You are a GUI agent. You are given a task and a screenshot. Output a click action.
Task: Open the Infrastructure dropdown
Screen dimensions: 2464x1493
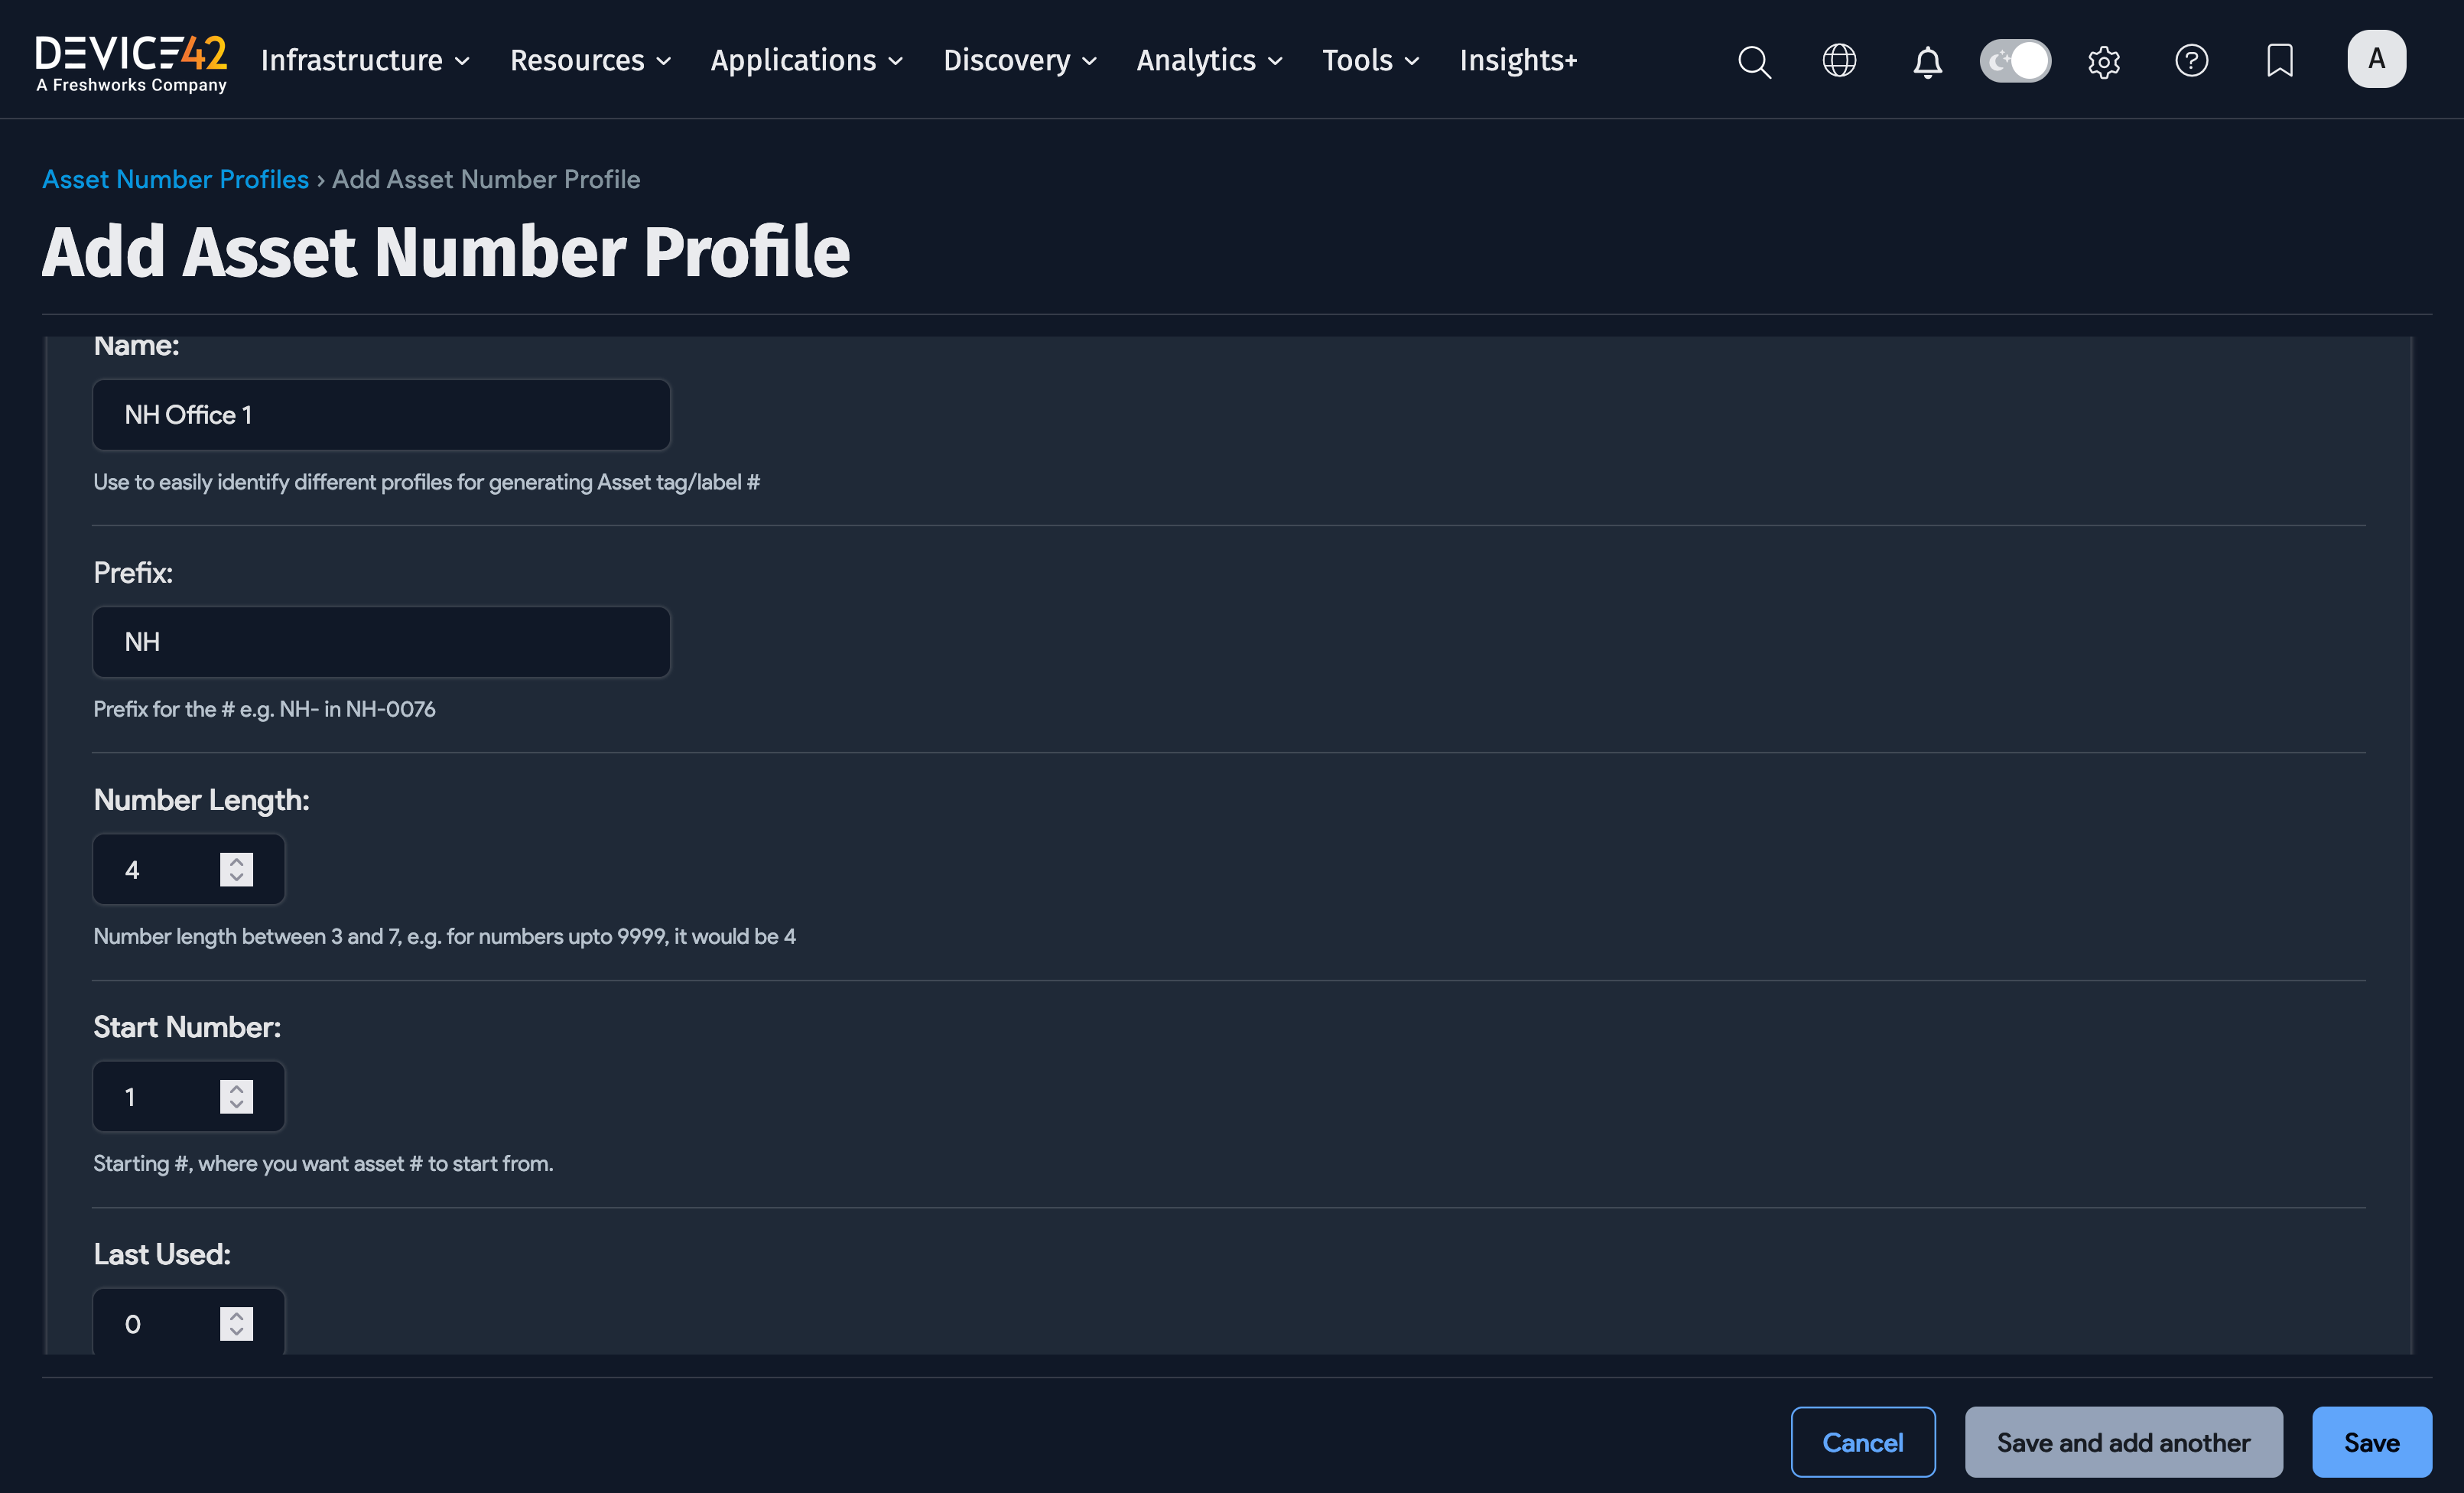click(x=364, y=60)
